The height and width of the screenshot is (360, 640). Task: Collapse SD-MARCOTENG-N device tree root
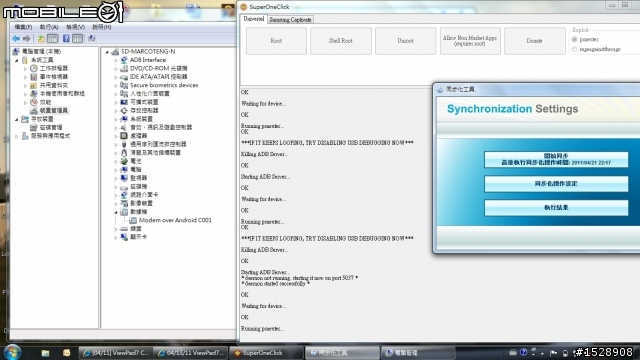coord(107,52)
